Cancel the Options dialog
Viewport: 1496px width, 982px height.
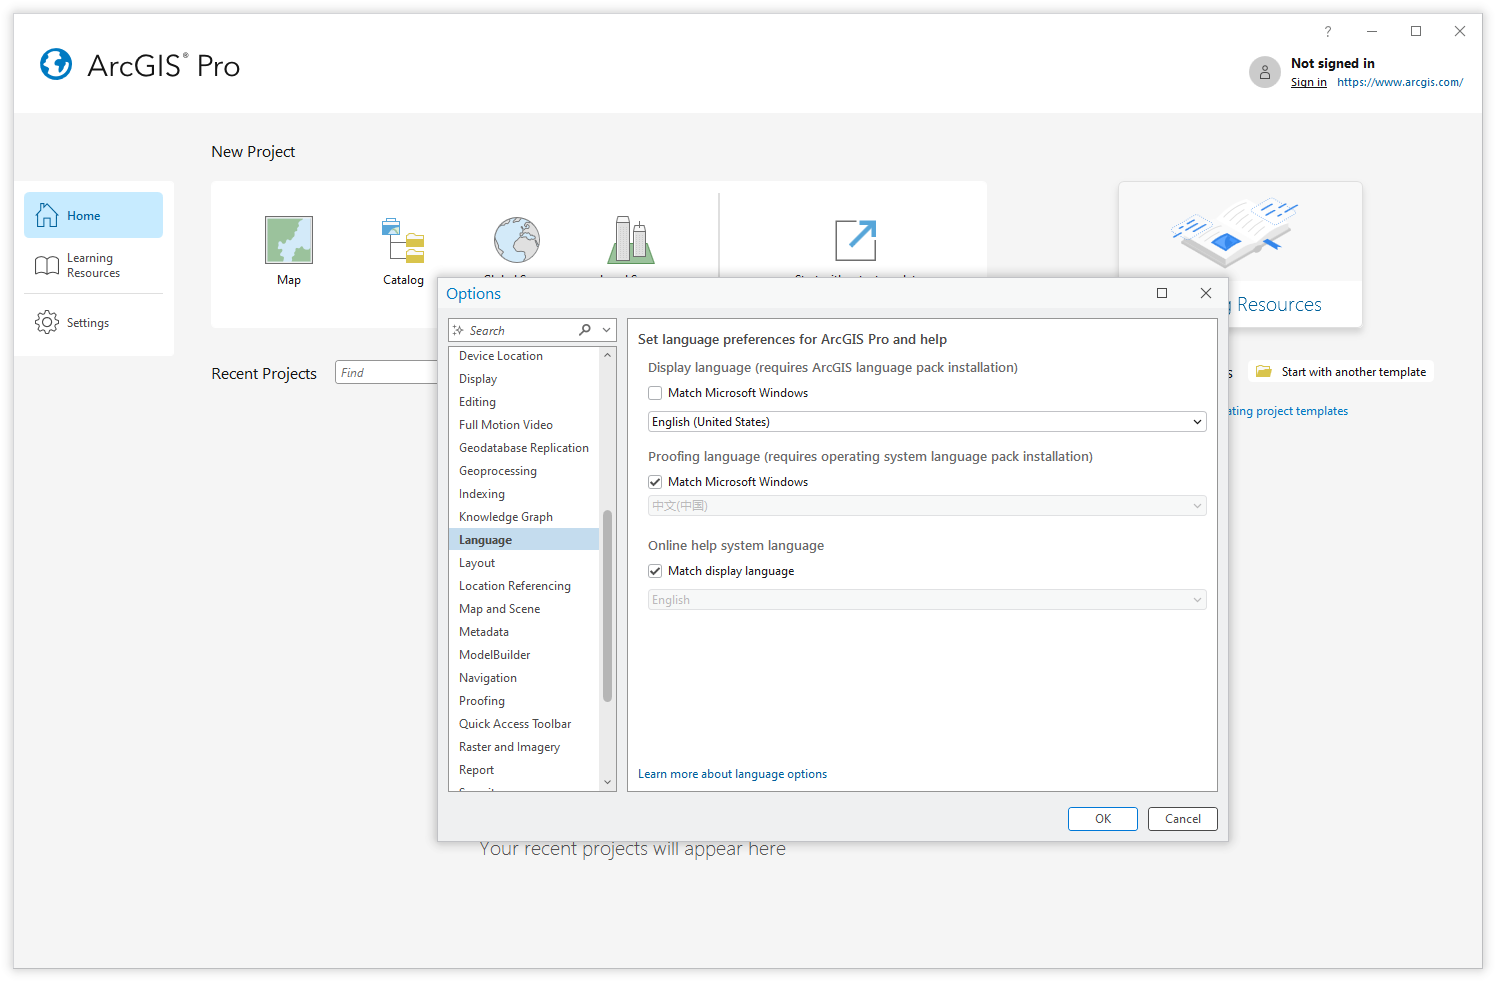(x=1183, y=819)
